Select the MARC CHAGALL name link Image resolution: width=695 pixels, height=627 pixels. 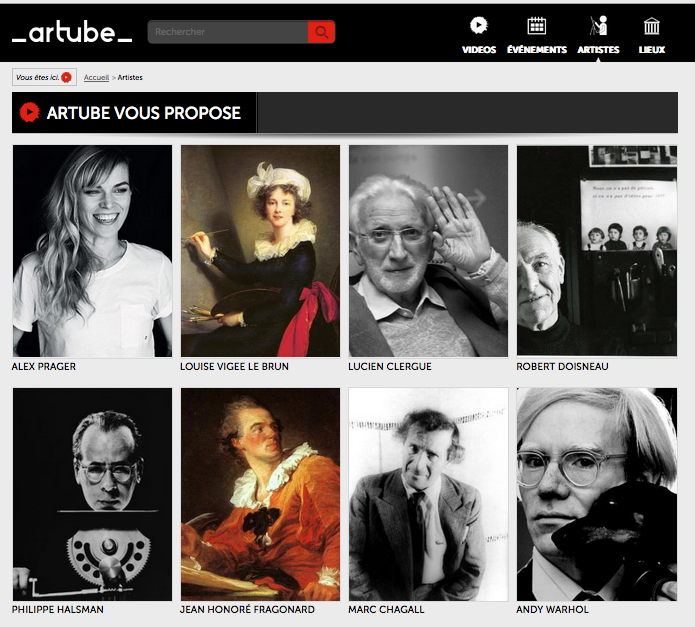point(386,609)
